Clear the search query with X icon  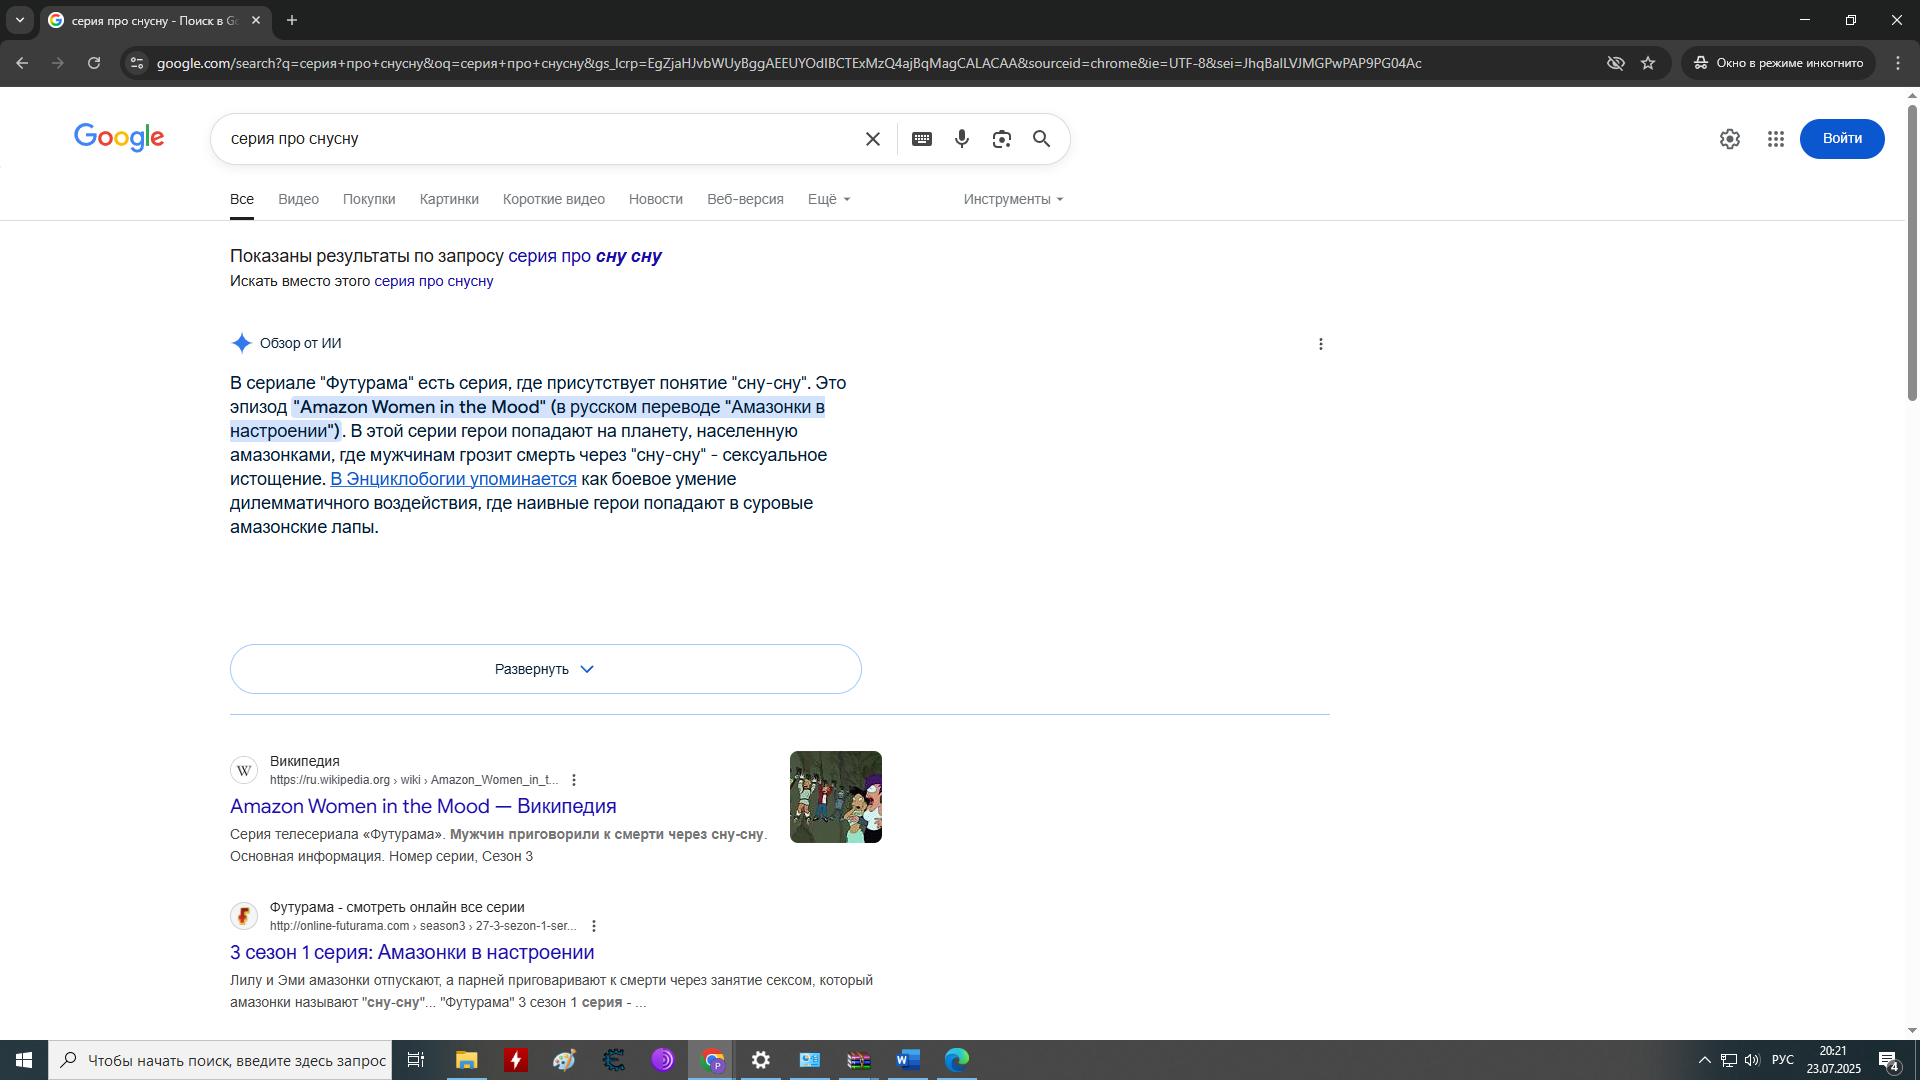pos(873,139)
